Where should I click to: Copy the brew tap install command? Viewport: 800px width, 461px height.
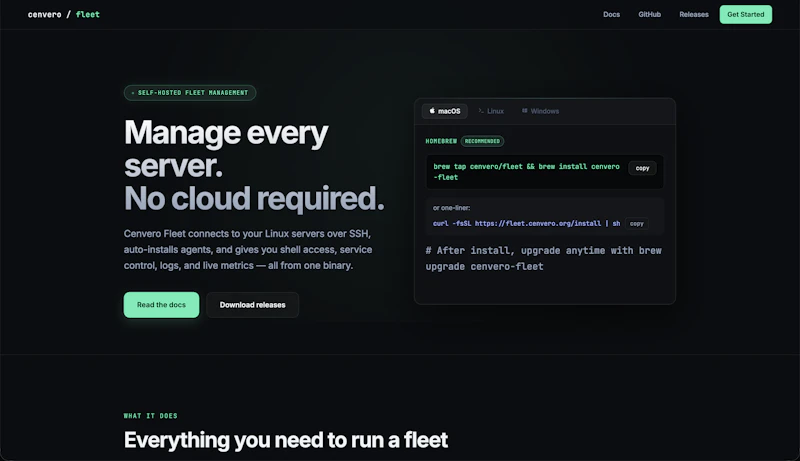tap(642, 168)
